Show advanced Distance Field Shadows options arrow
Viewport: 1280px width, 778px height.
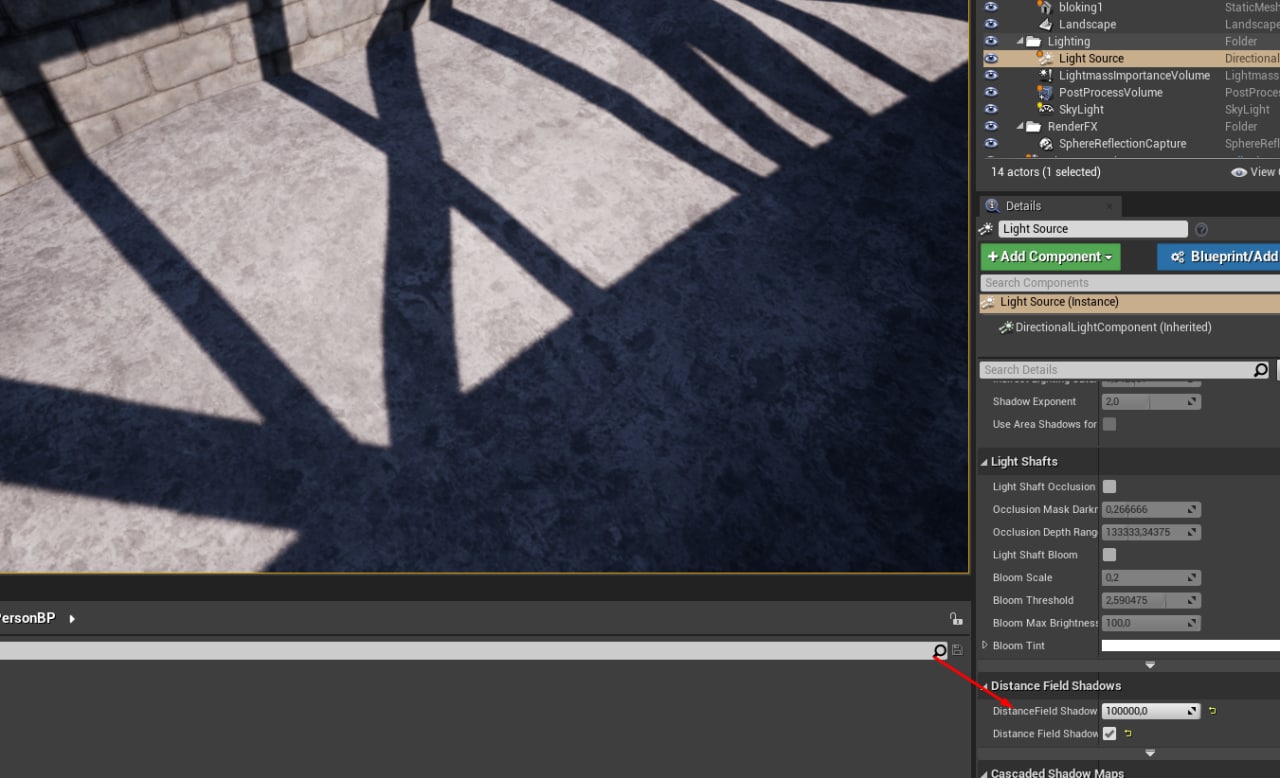click(x=1150, y=753)
